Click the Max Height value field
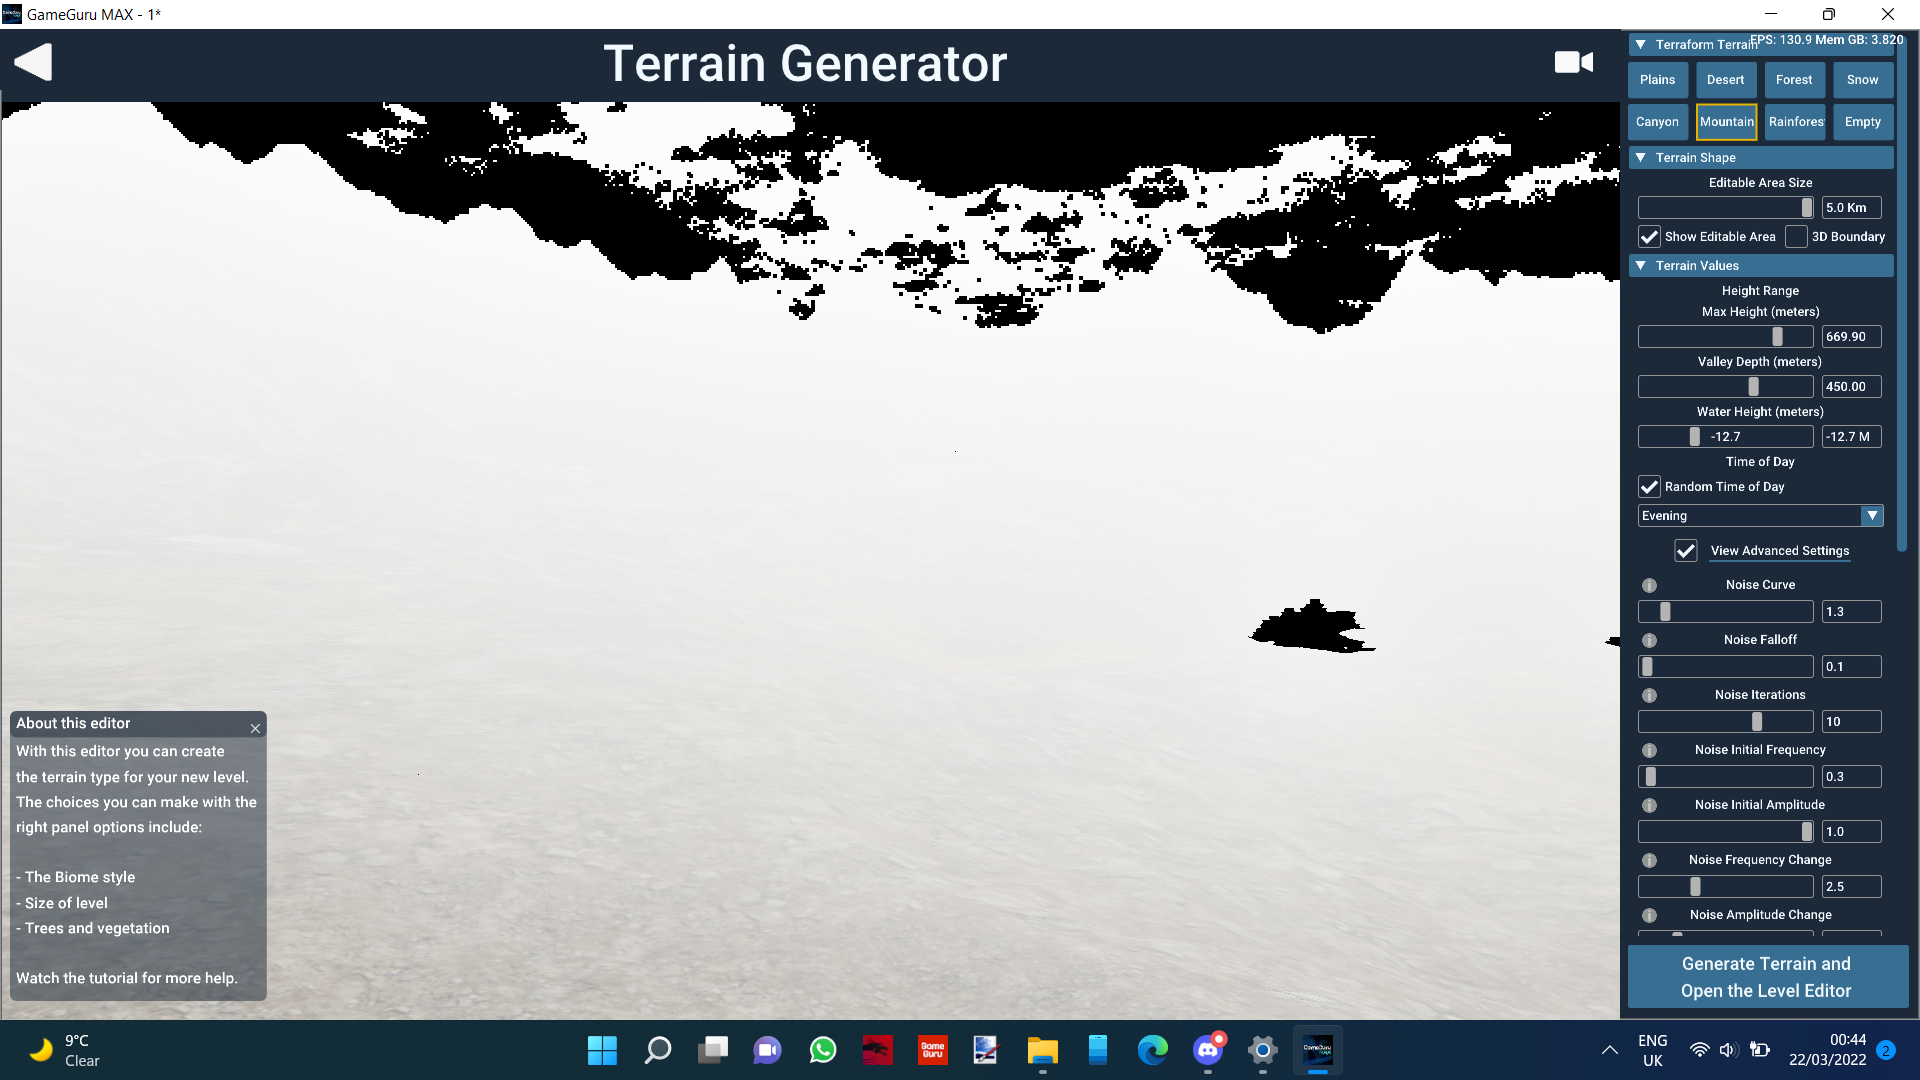The height and width of the screenshot is (1080, 1920). coord(1851,336)
